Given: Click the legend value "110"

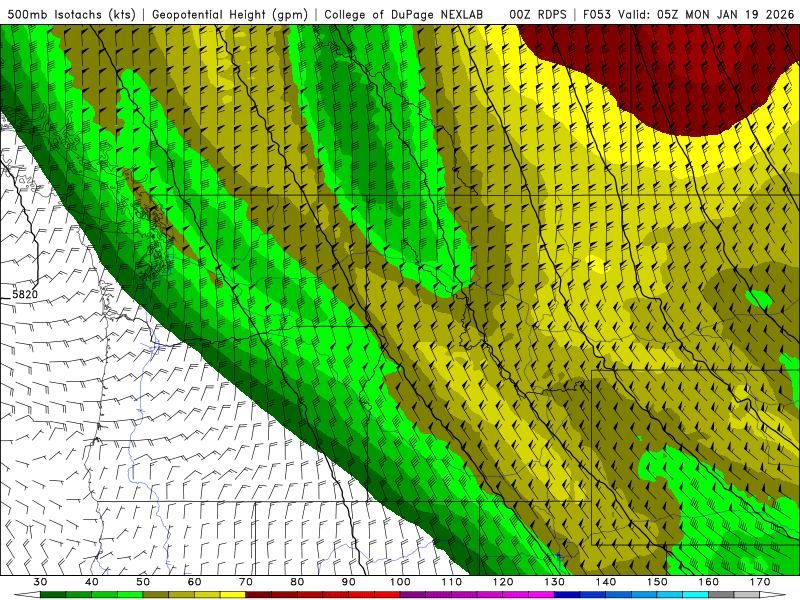Looking at the screenshot, I should click(452, 582).
